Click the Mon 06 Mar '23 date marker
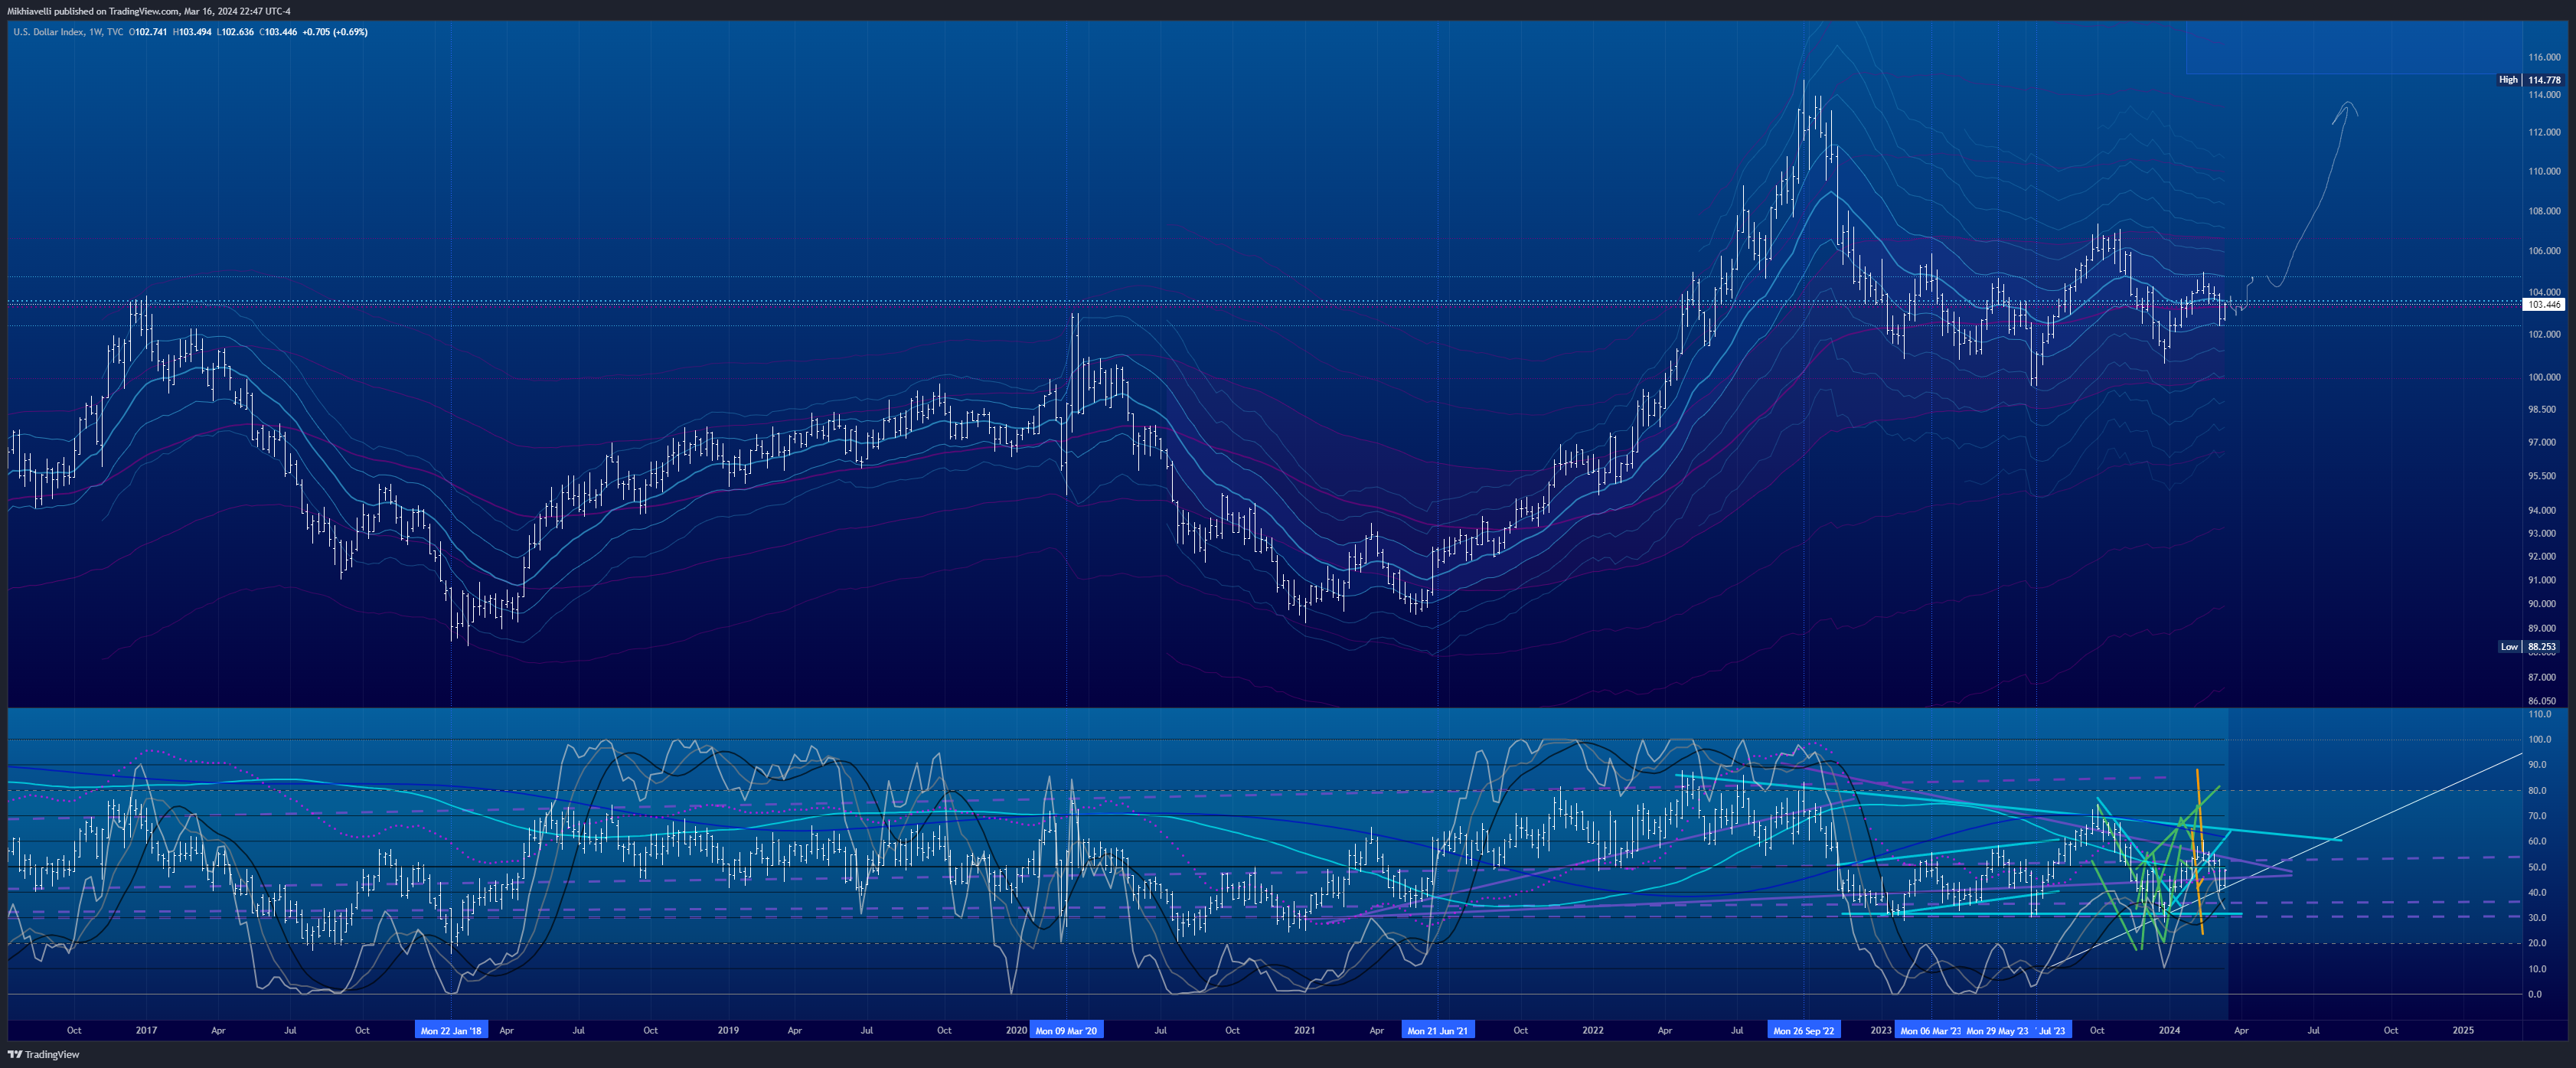Image resolution: width=2576 pixels, height=1068 pixels. pyautogui.click(x=1929, y=1030)
